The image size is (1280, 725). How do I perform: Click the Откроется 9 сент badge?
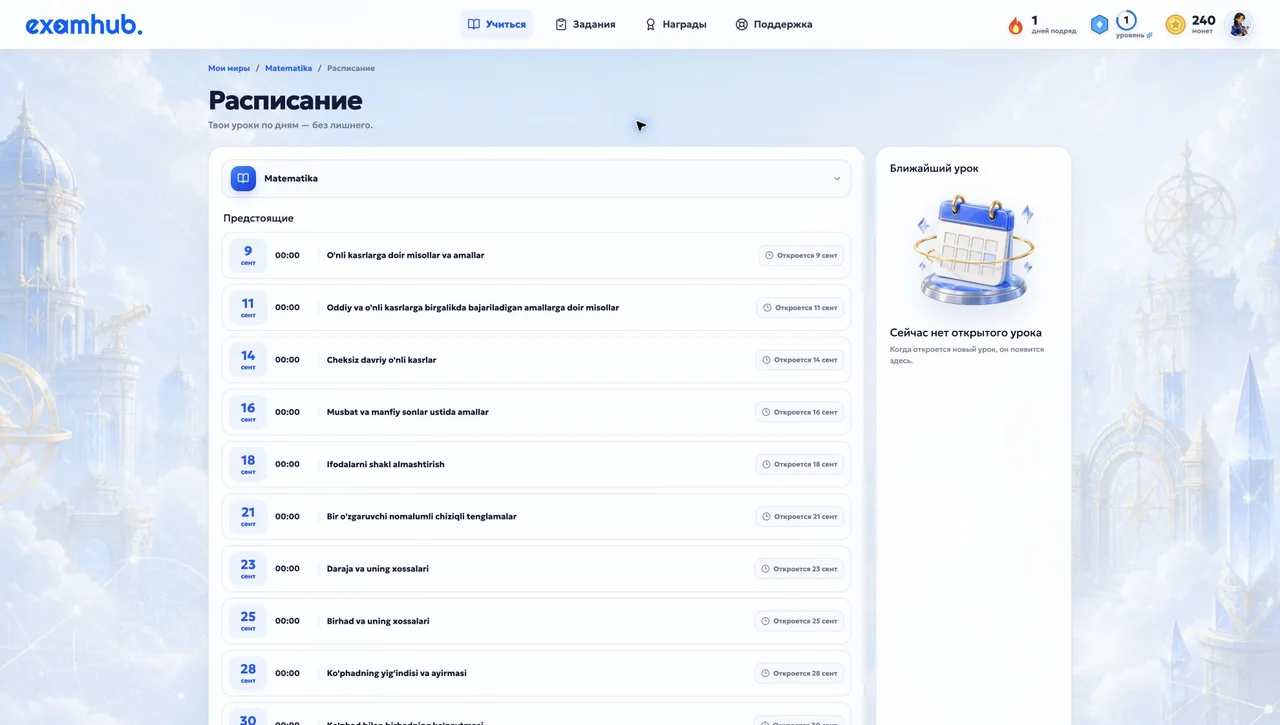(800, 255)
